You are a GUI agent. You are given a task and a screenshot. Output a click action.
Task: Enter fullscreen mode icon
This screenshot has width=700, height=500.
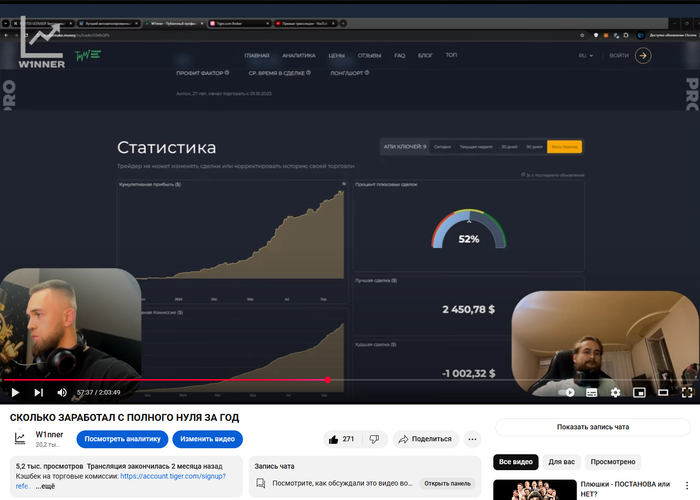tap(687, 392)
